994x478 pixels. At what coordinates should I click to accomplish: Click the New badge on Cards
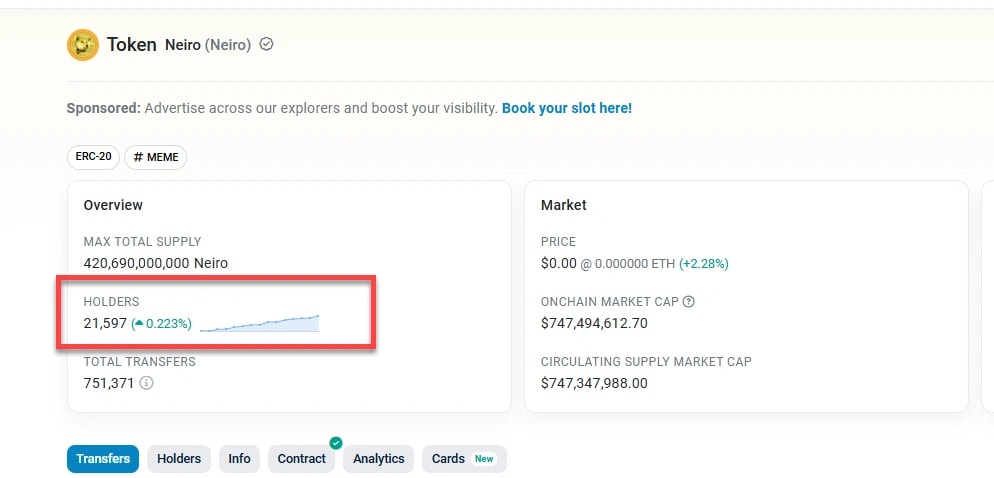[x=484, y=459]
